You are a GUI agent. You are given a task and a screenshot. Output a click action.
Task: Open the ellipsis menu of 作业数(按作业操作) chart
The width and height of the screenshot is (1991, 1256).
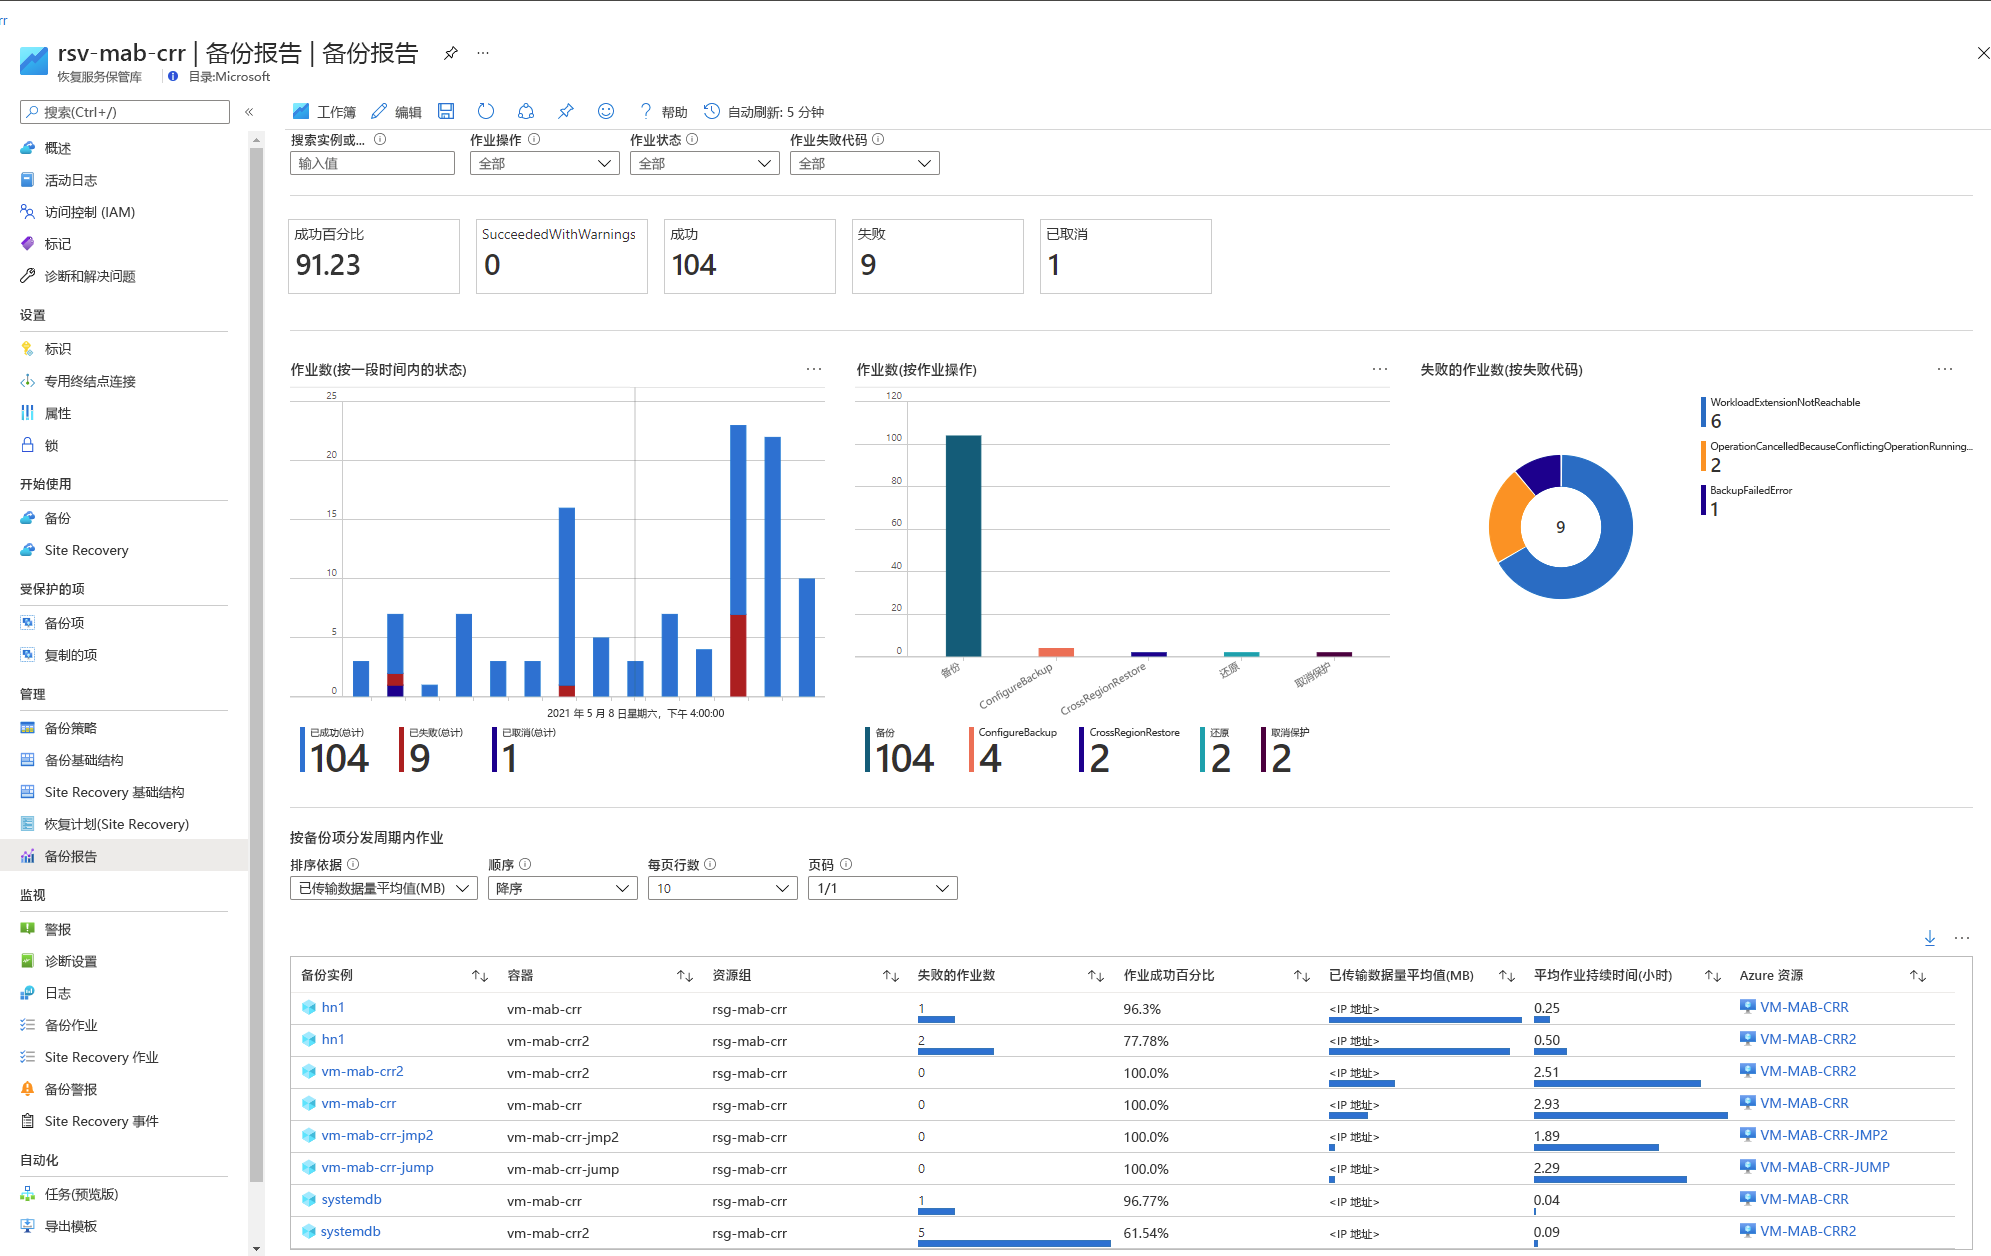1380,369
